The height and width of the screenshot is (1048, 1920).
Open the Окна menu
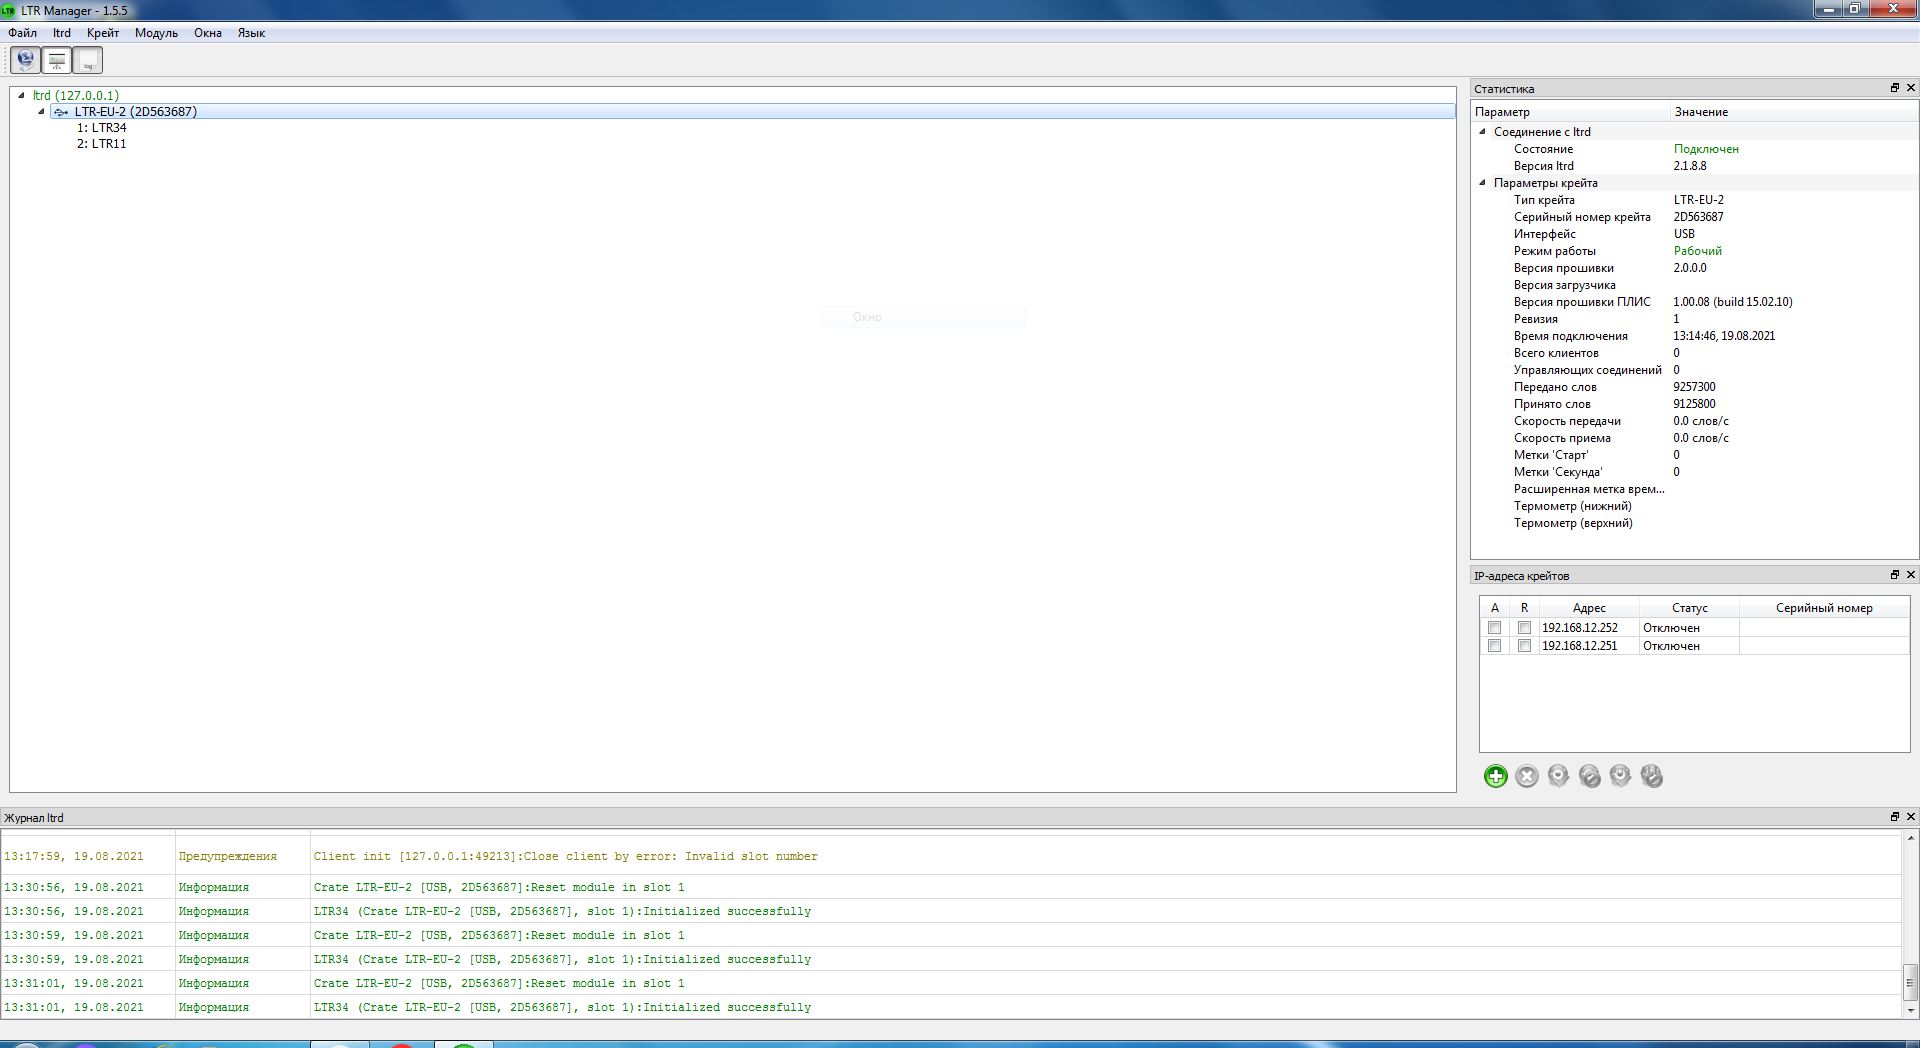tap(208, 33)
